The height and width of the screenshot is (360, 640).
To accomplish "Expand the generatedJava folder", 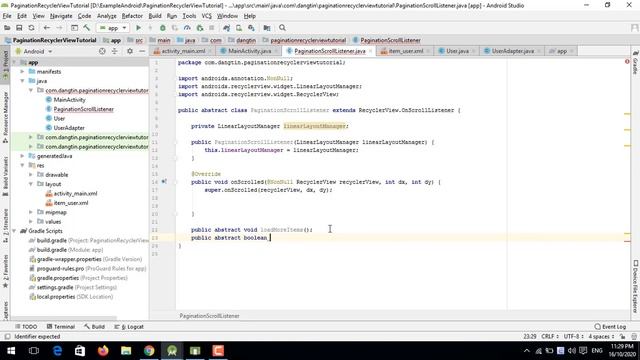I will (22, 156).
